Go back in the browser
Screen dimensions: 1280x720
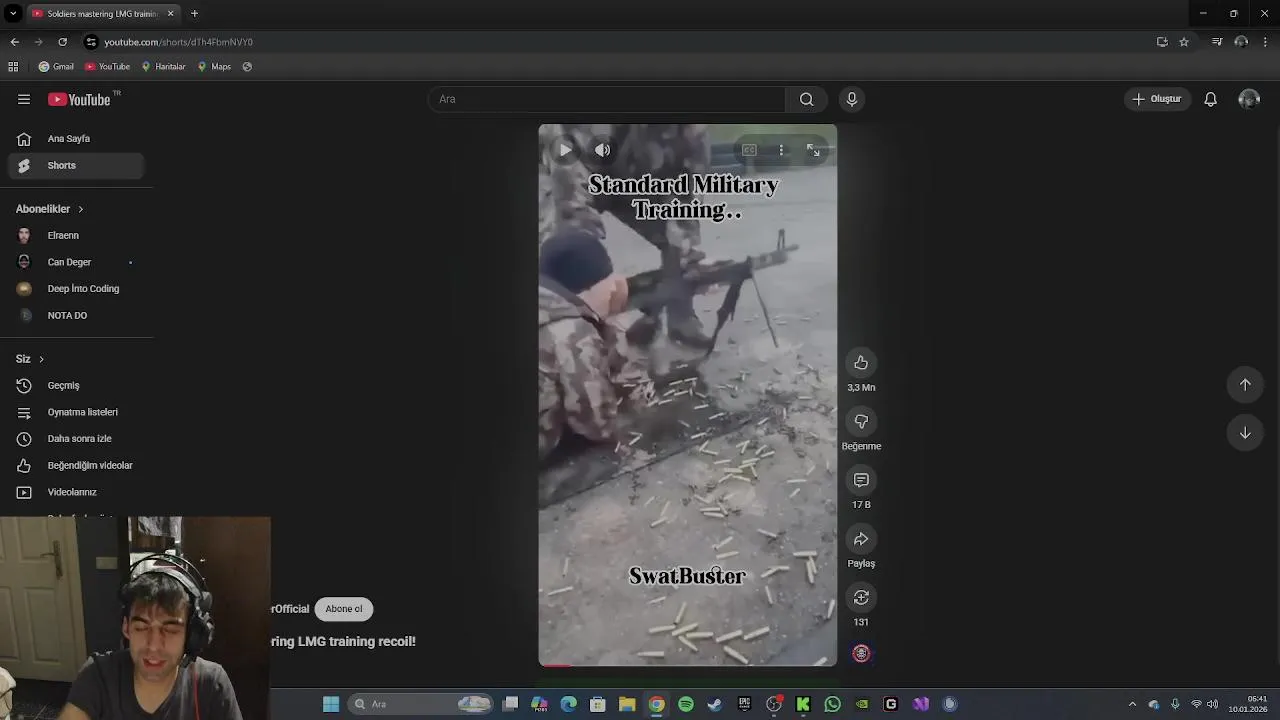click(x=14, y=42)
